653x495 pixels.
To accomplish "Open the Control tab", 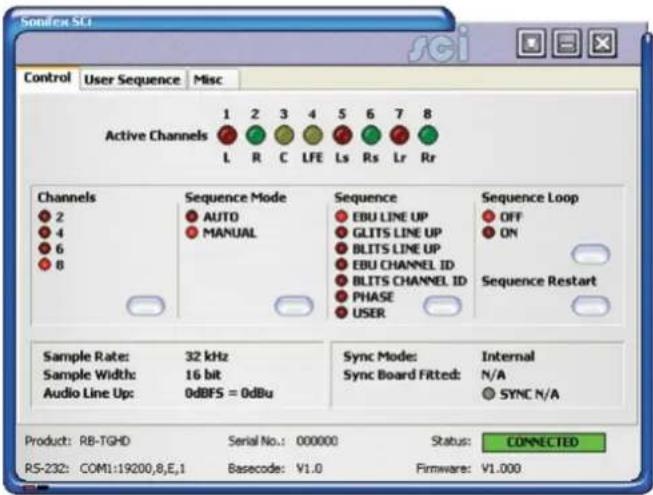I will (47, 78).
